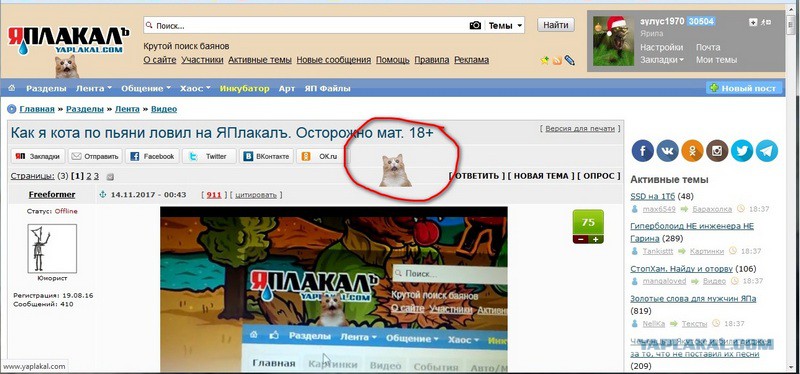
Task: Add topic to ЯП Закладки button
Action: click(x=38, y=156)
